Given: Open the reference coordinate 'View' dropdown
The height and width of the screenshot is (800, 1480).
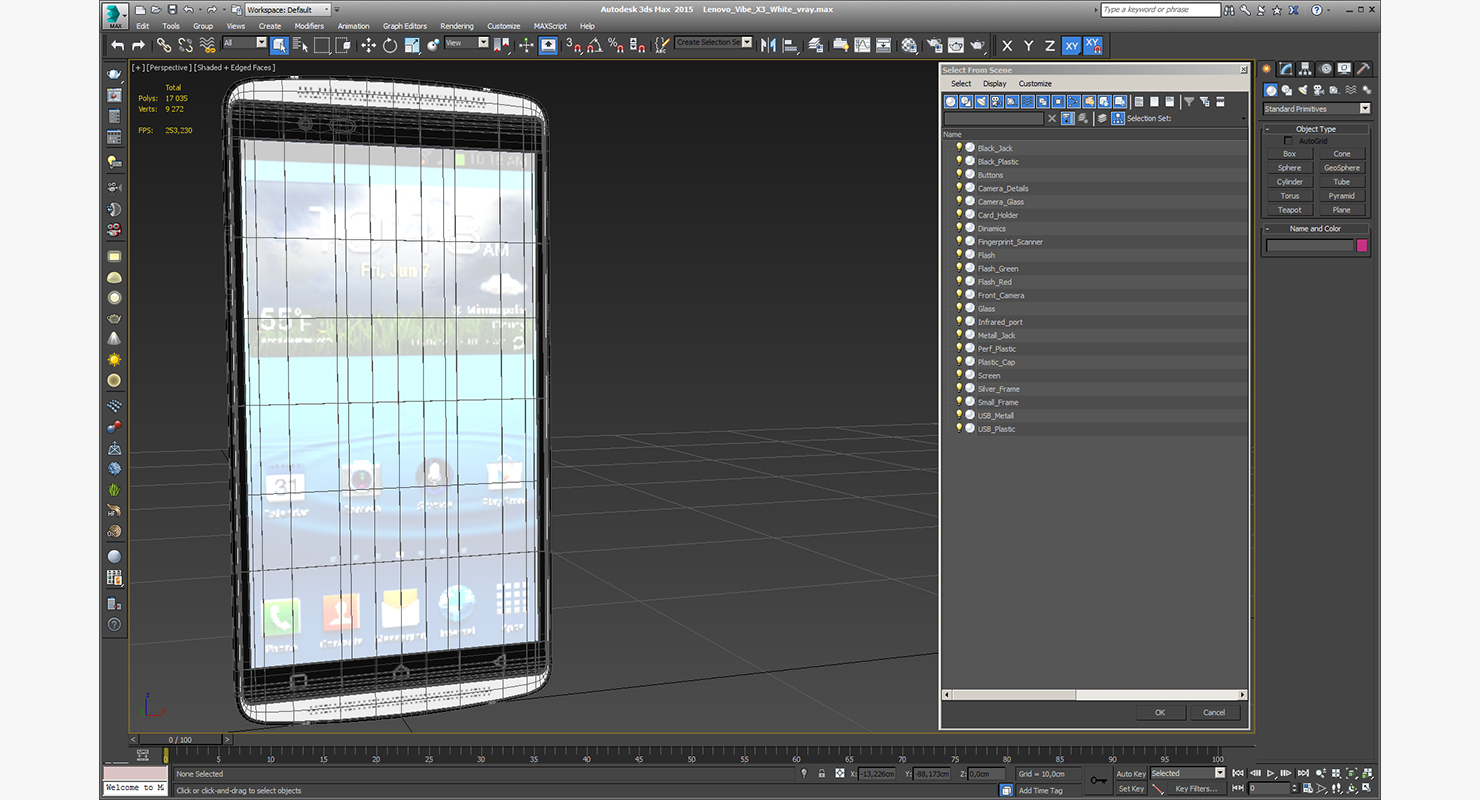Looking at the screenshot, I should click(467, 43).
